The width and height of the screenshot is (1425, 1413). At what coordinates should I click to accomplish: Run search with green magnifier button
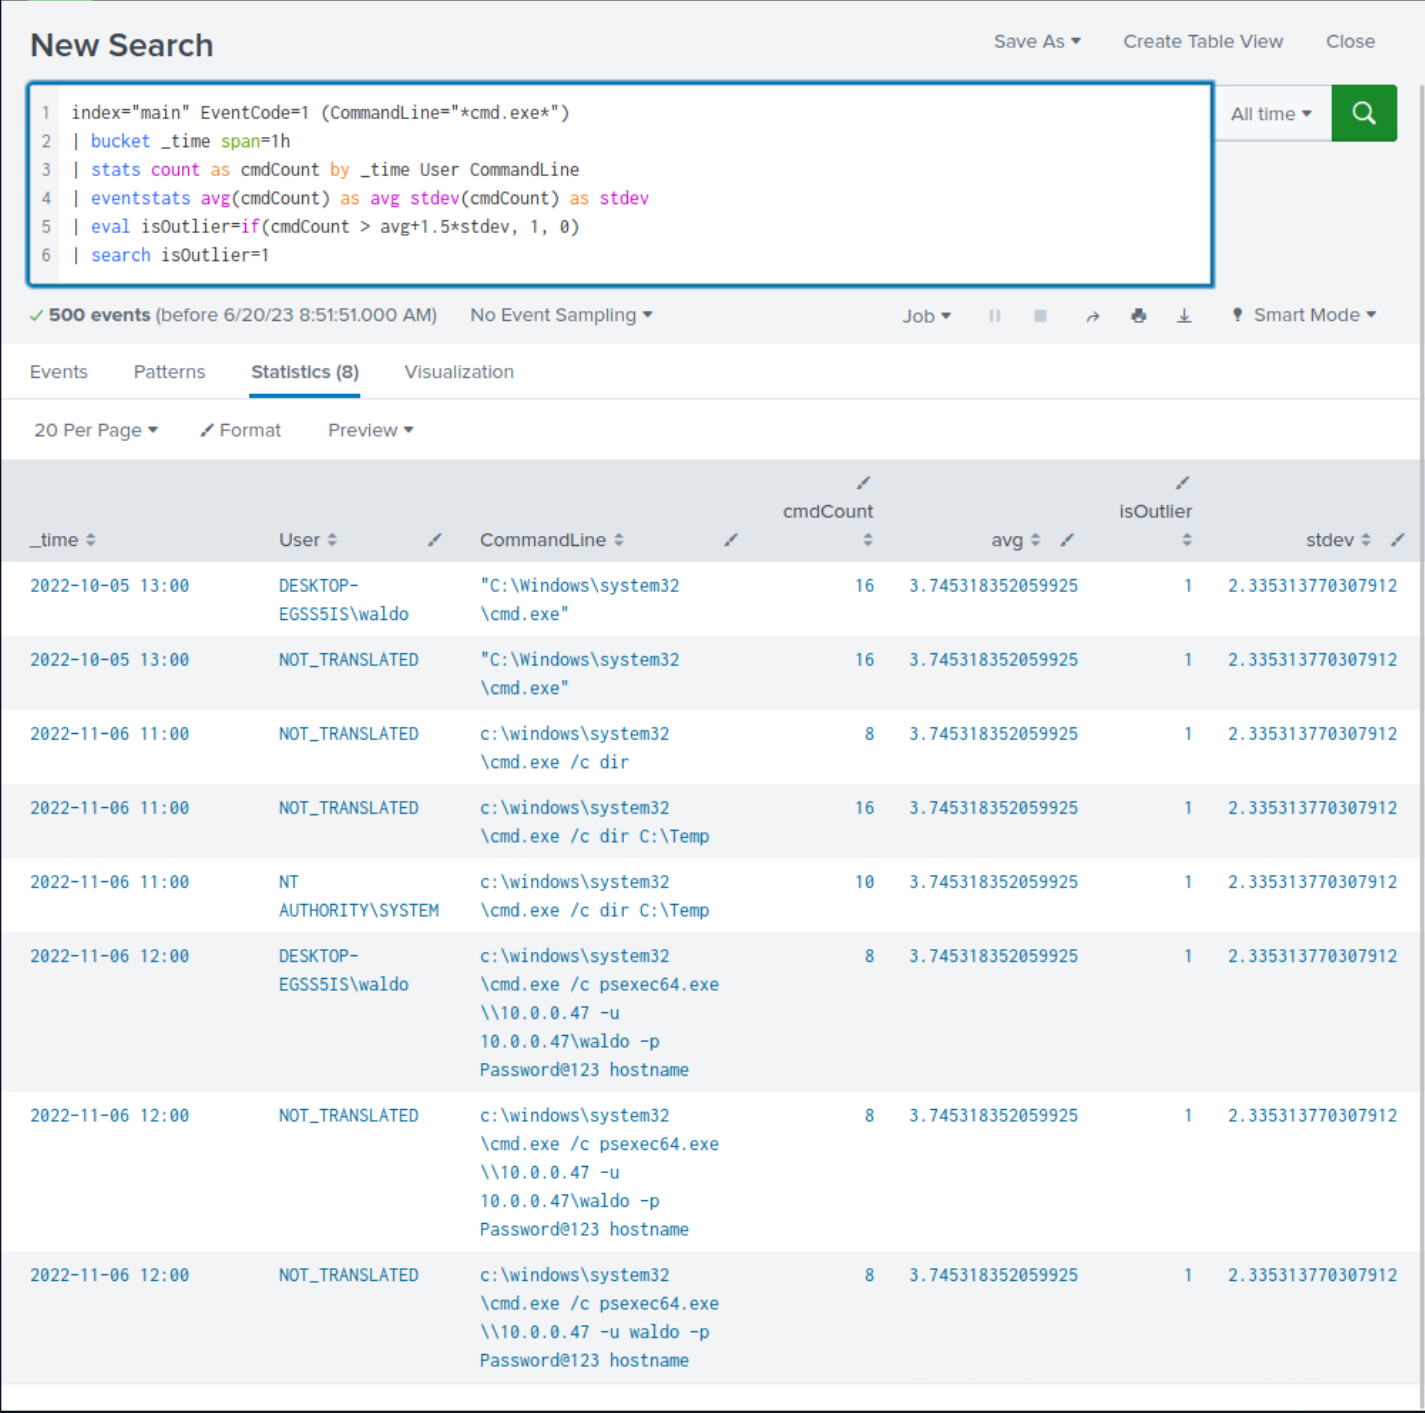tap(1363, 113)
